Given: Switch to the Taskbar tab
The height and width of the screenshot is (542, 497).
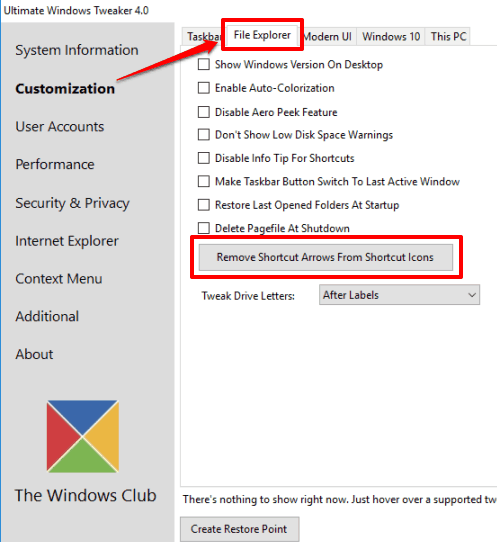Looking at the screenshot, I should (x=204, y=36).
